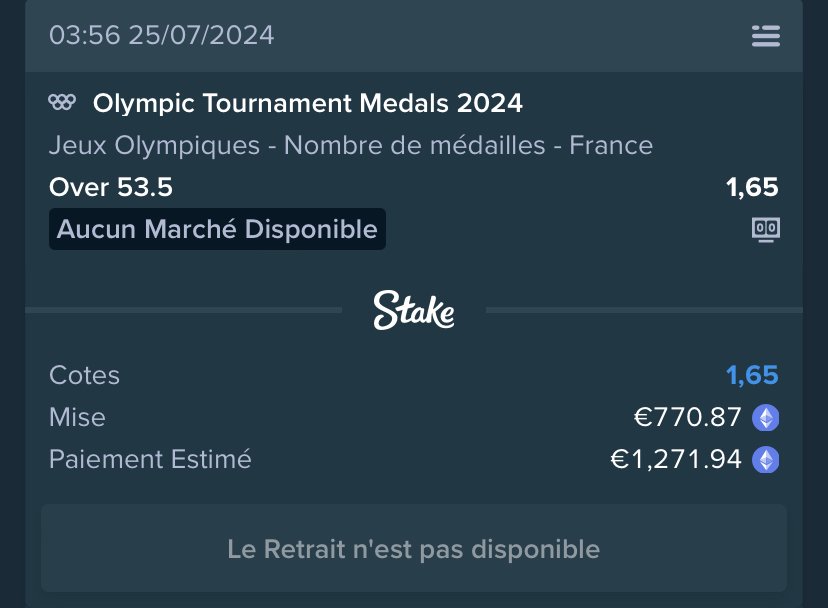Click the Paiement Estimé label
The width and height of the screenshot is (828, 608).
(x=150, y=459)
